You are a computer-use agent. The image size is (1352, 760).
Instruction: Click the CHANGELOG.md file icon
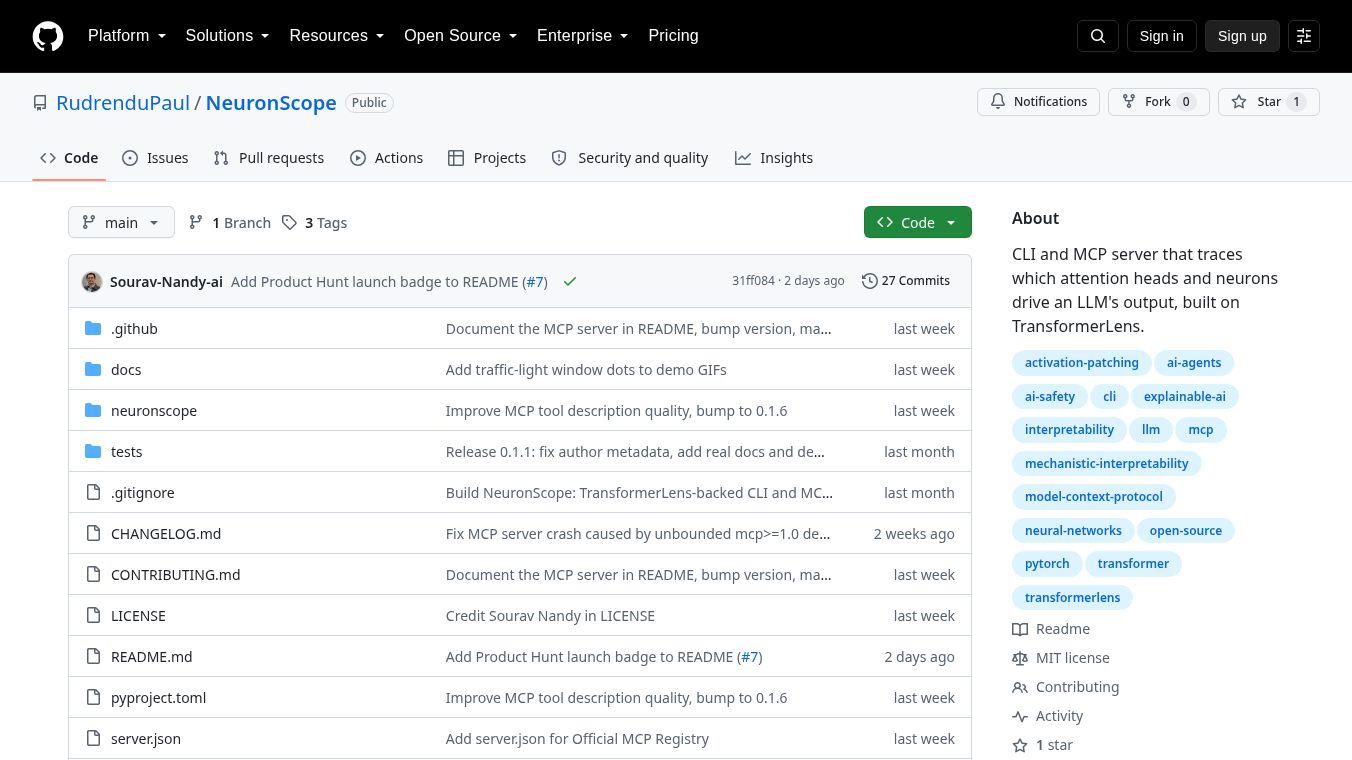tap(93, 533)
